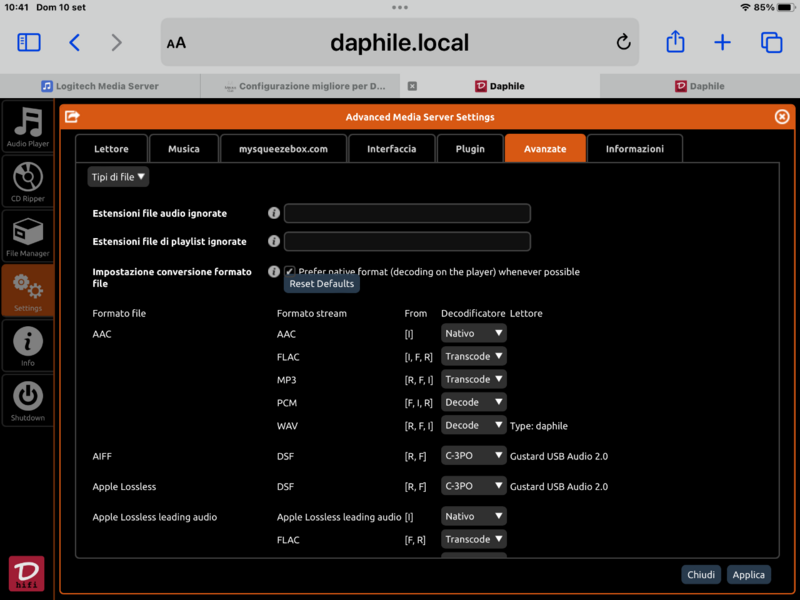Image resolution: width=800 pixels, height=600 pixels.
Task: Click the Applica button
Action: click(748, 574)
